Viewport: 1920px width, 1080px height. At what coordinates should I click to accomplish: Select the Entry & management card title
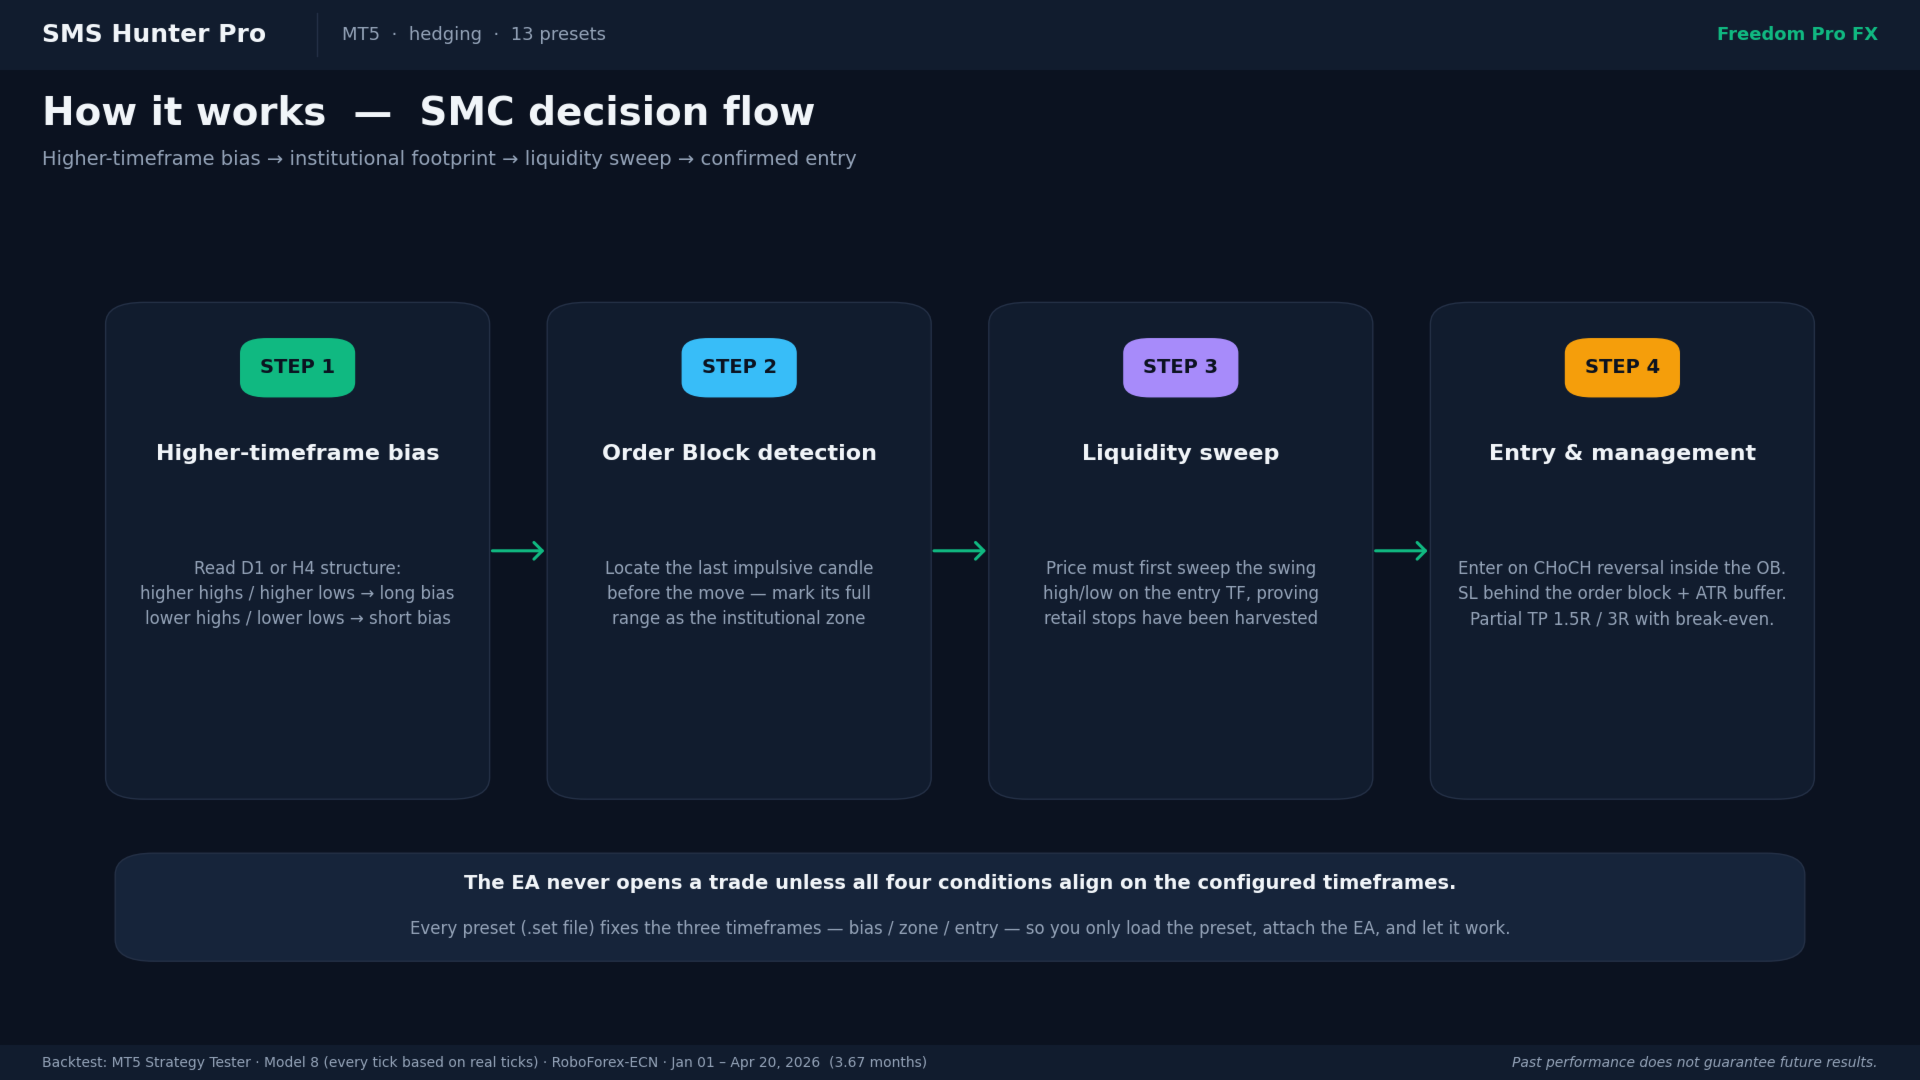1622,453
